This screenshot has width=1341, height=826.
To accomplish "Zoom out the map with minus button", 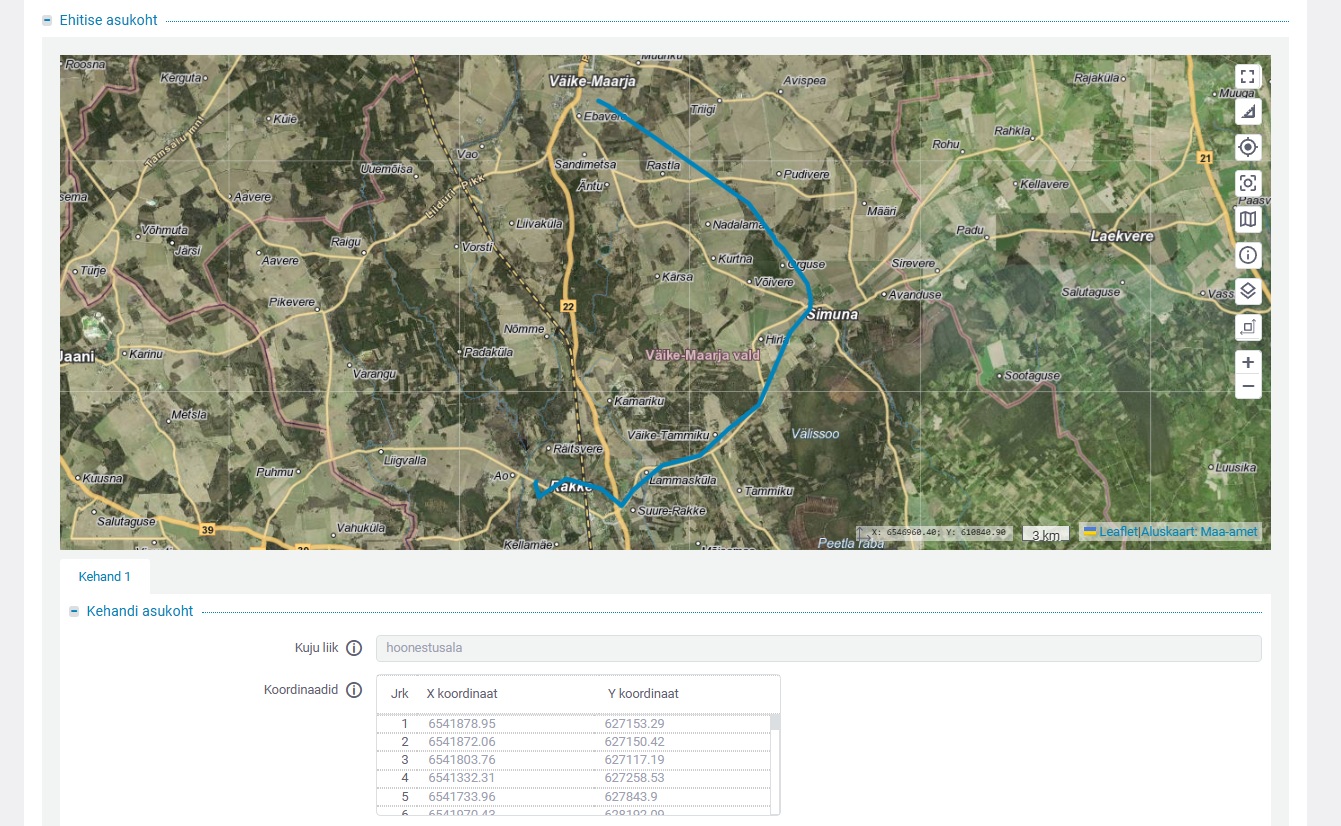I will pyautogui.click(x=1247, y=387).
